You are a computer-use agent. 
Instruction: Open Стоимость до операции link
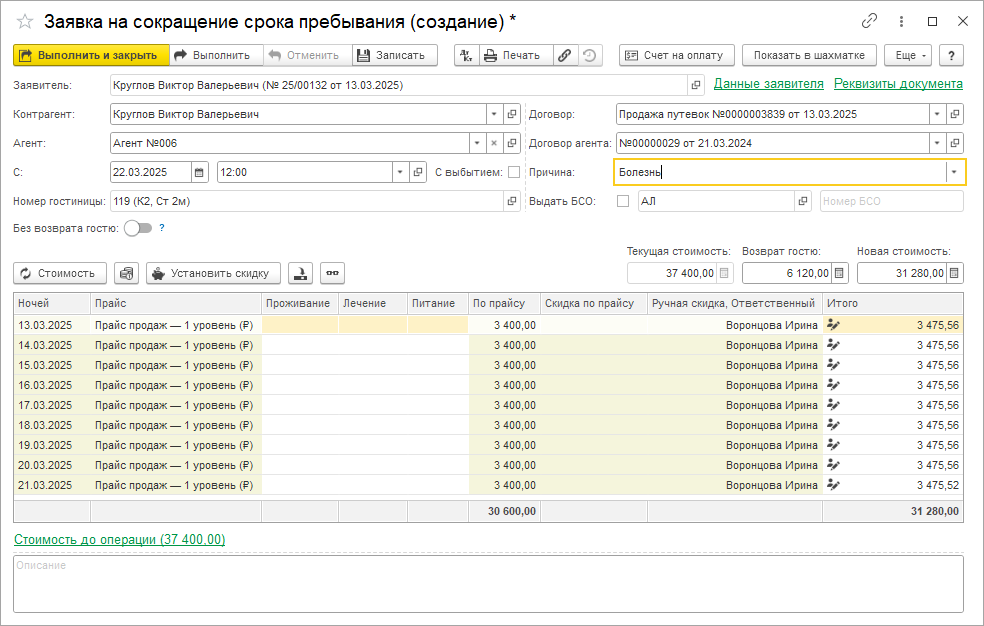pos(119,539)
